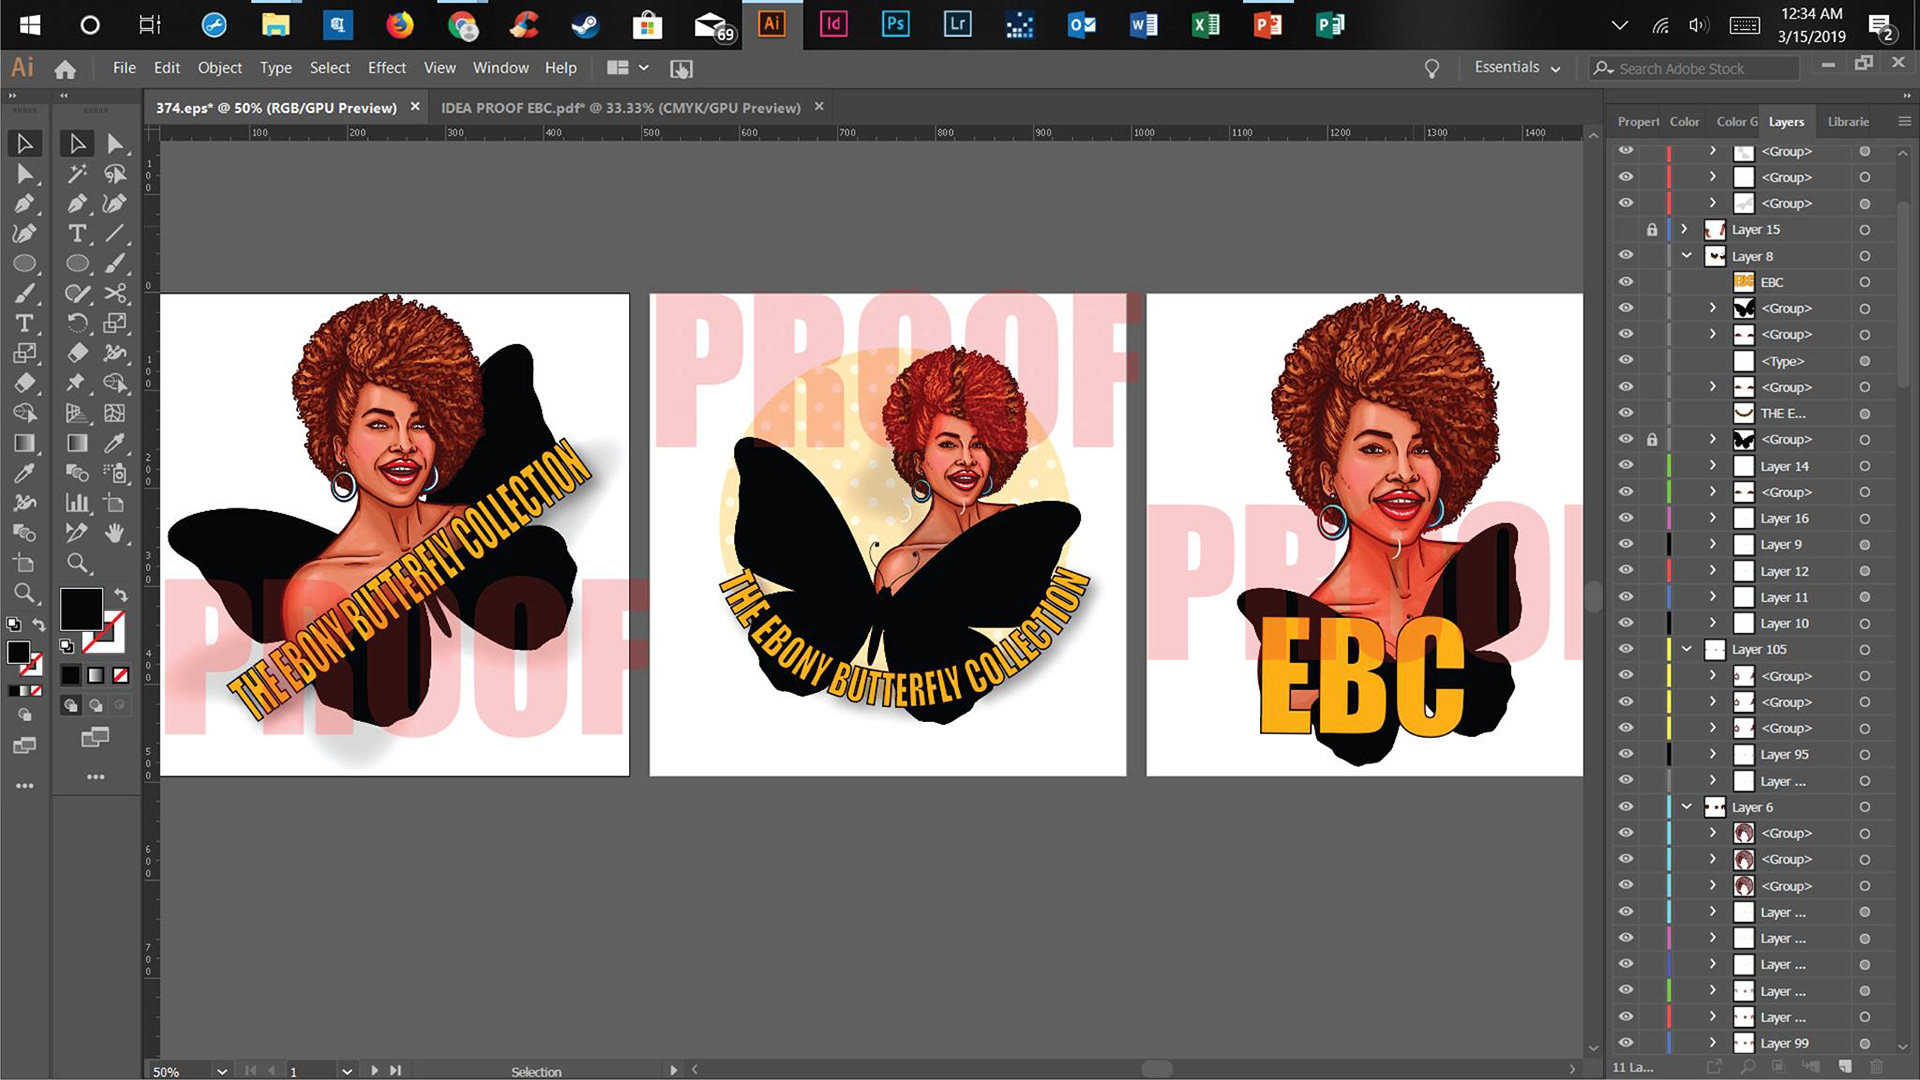Collapse Layer 8 in Layers panel
This screenshot has height=1080, width=1920.
tap(1687, 256)
